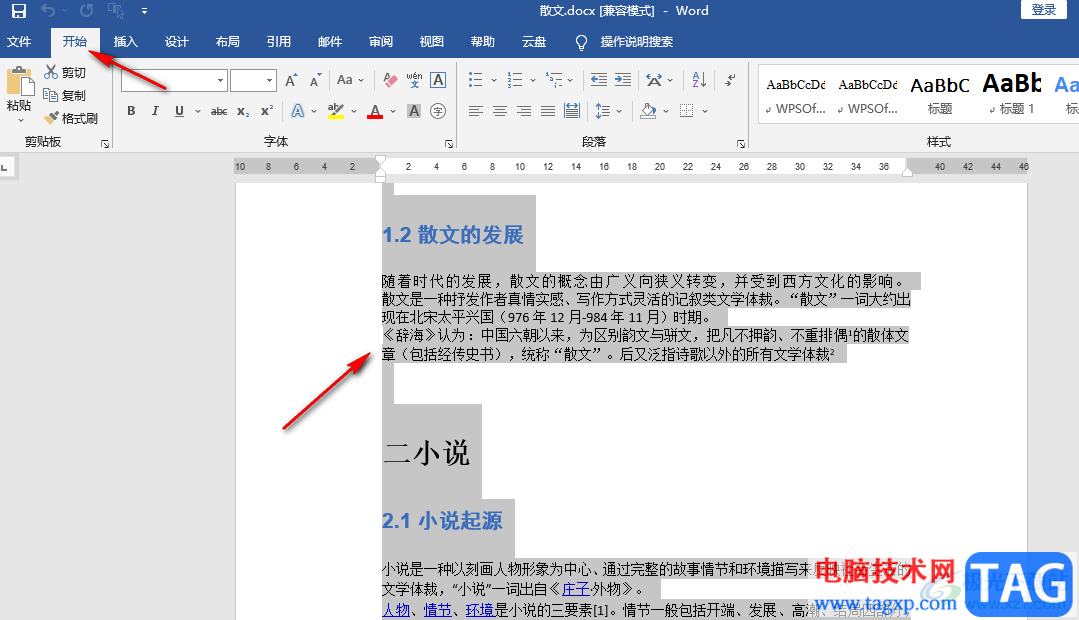Viewport: 1079px width, 620px height.
Task: Undo the last action
Action: pyautogui.click(x=47, y=10)
